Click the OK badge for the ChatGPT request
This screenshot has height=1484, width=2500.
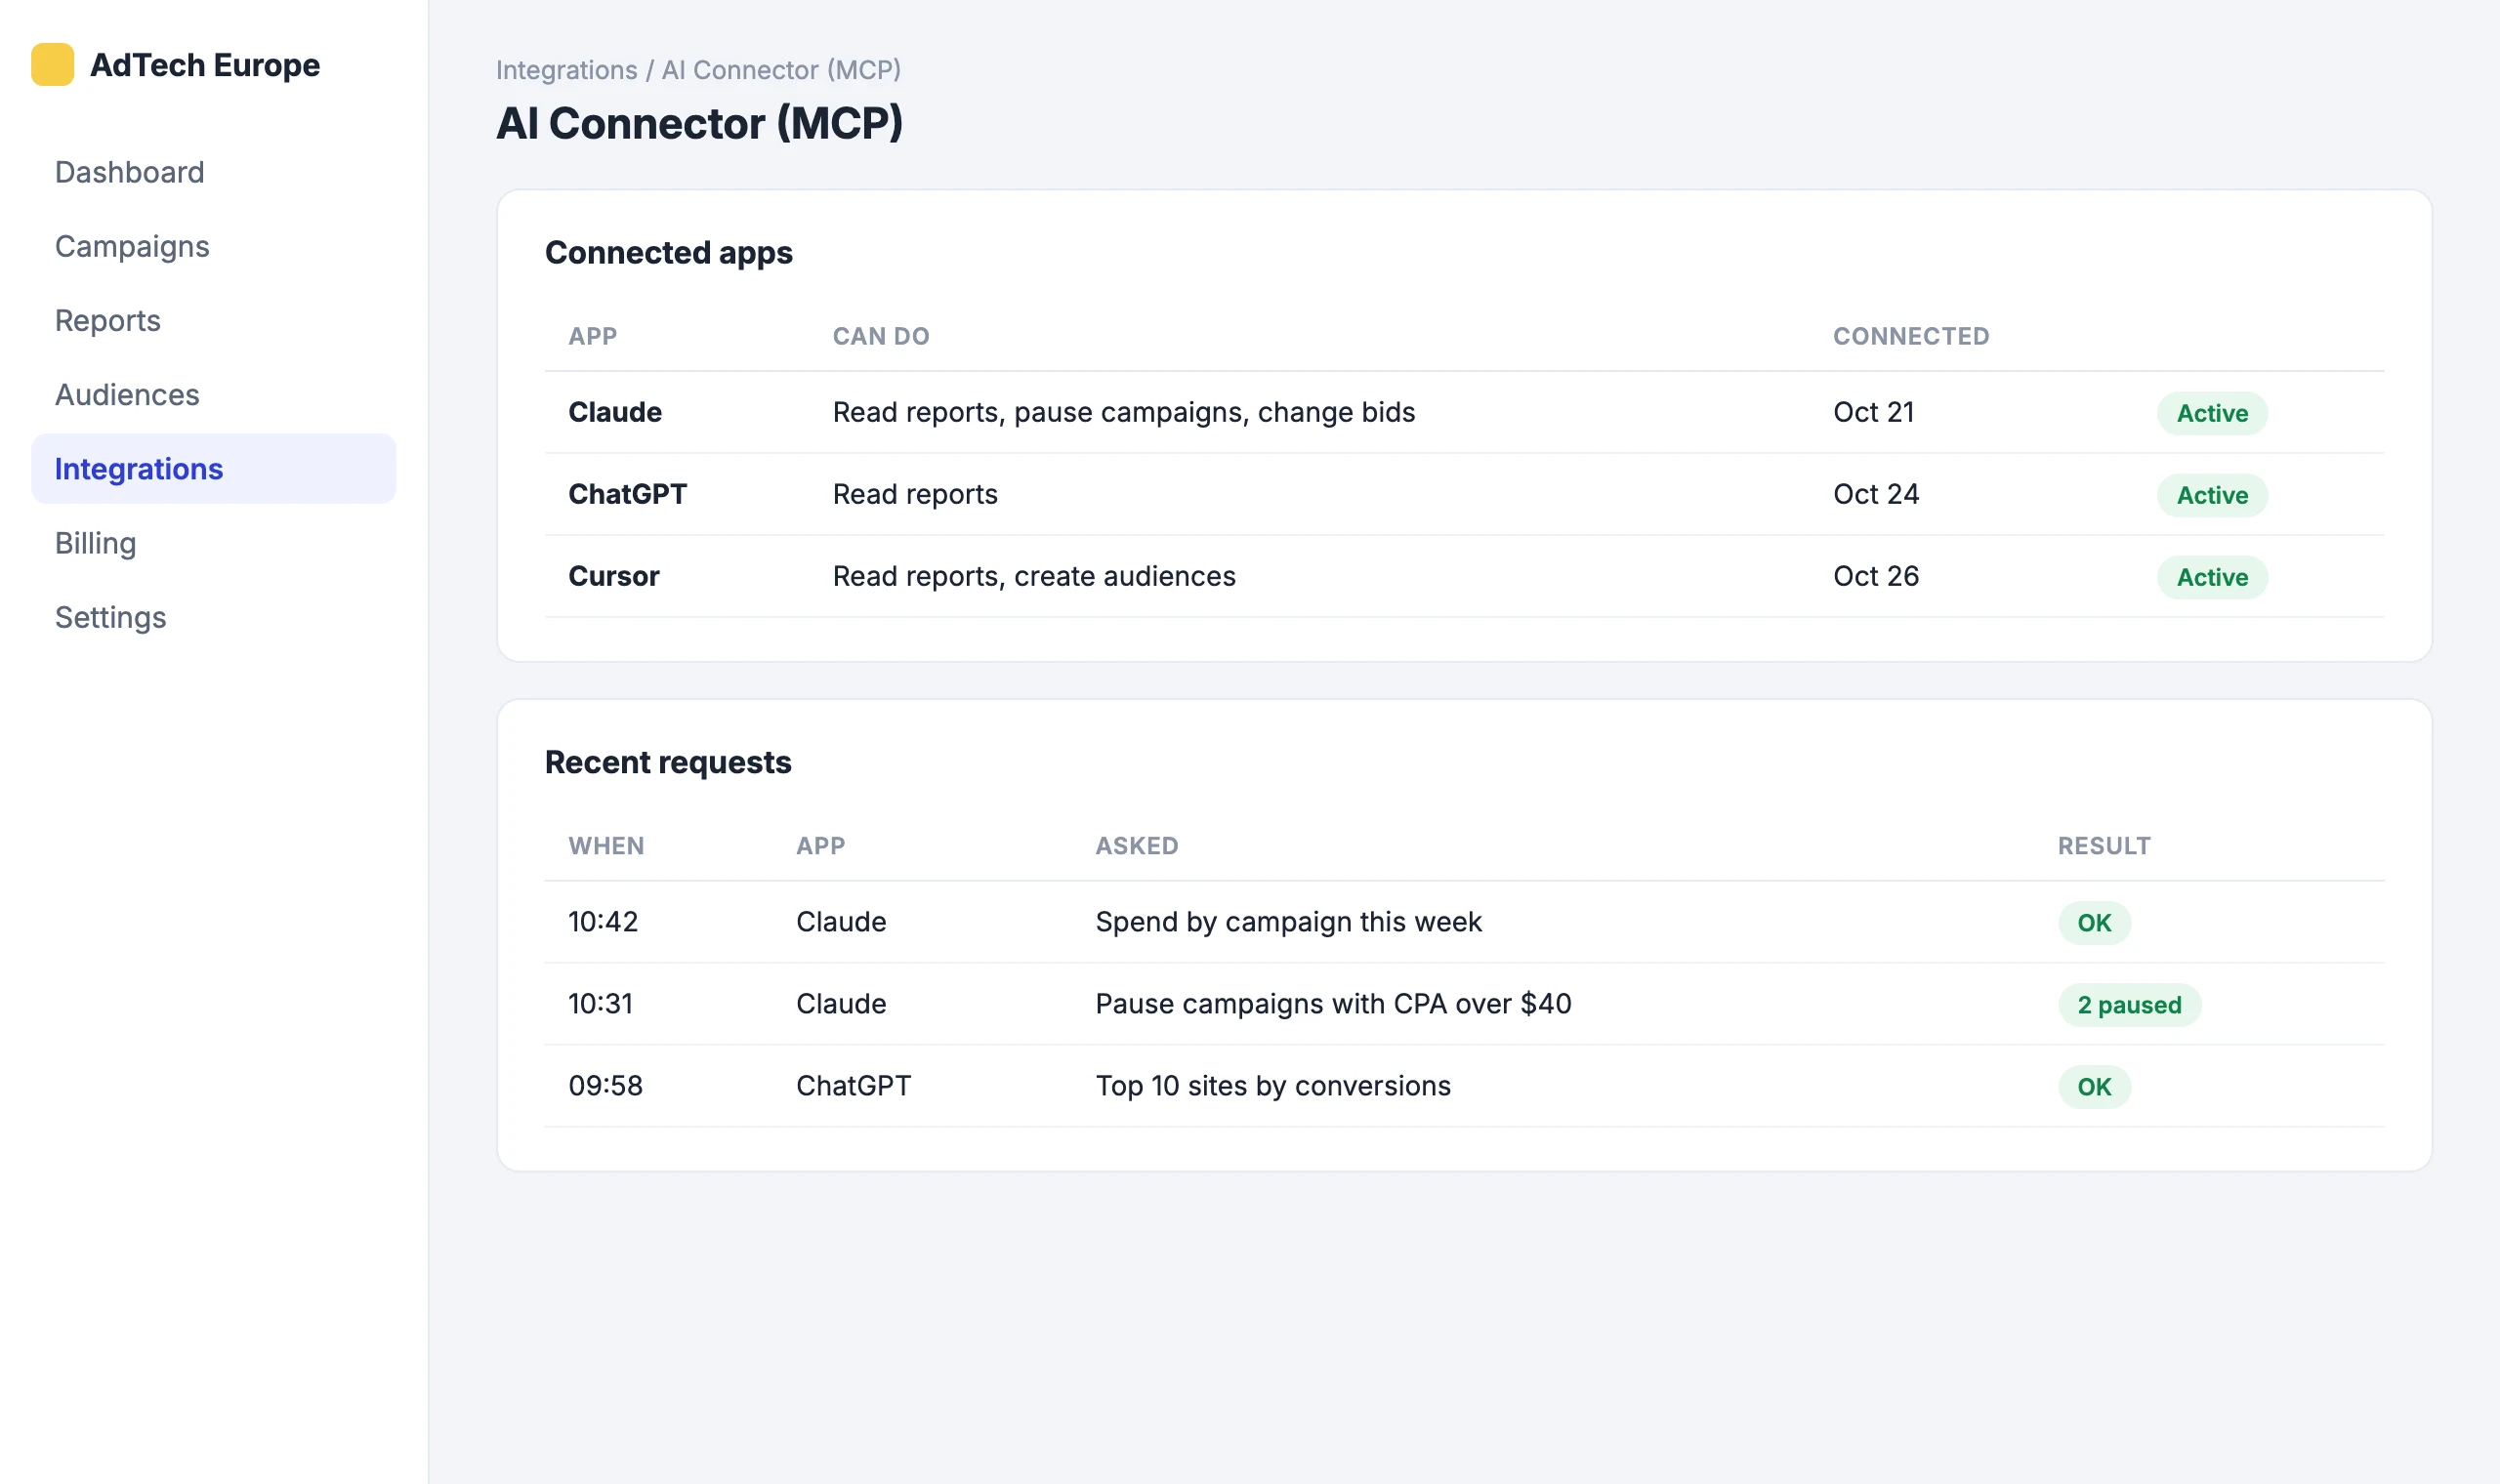point(2094,1087)
